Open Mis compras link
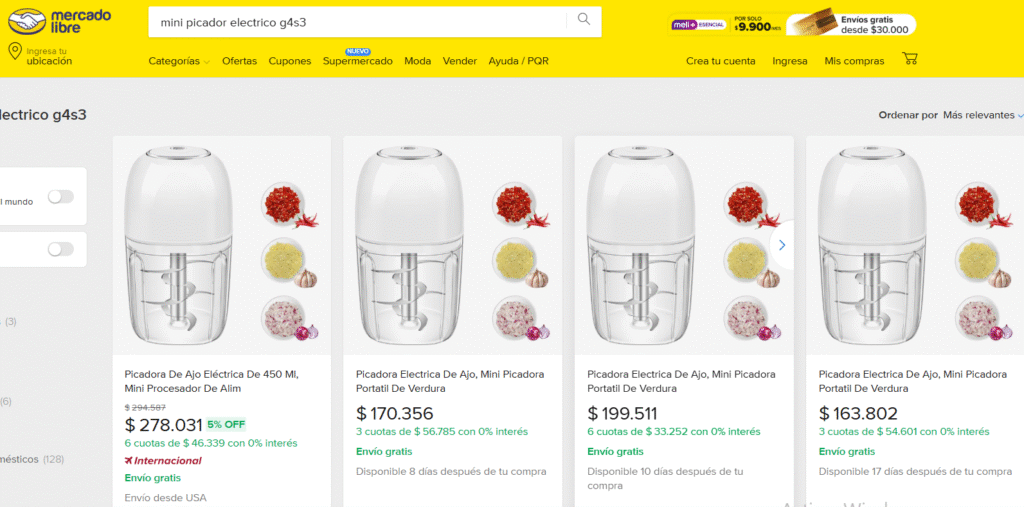Viewport: 1024px width, 507px height. coord(854,61)
